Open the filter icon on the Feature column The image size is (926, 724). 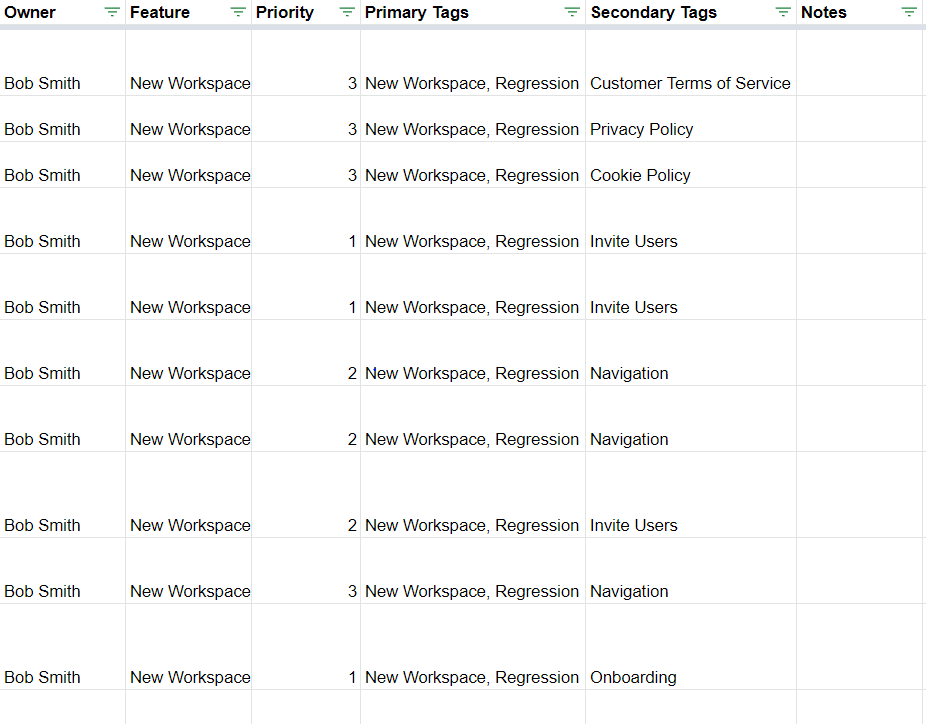(237, 12)
